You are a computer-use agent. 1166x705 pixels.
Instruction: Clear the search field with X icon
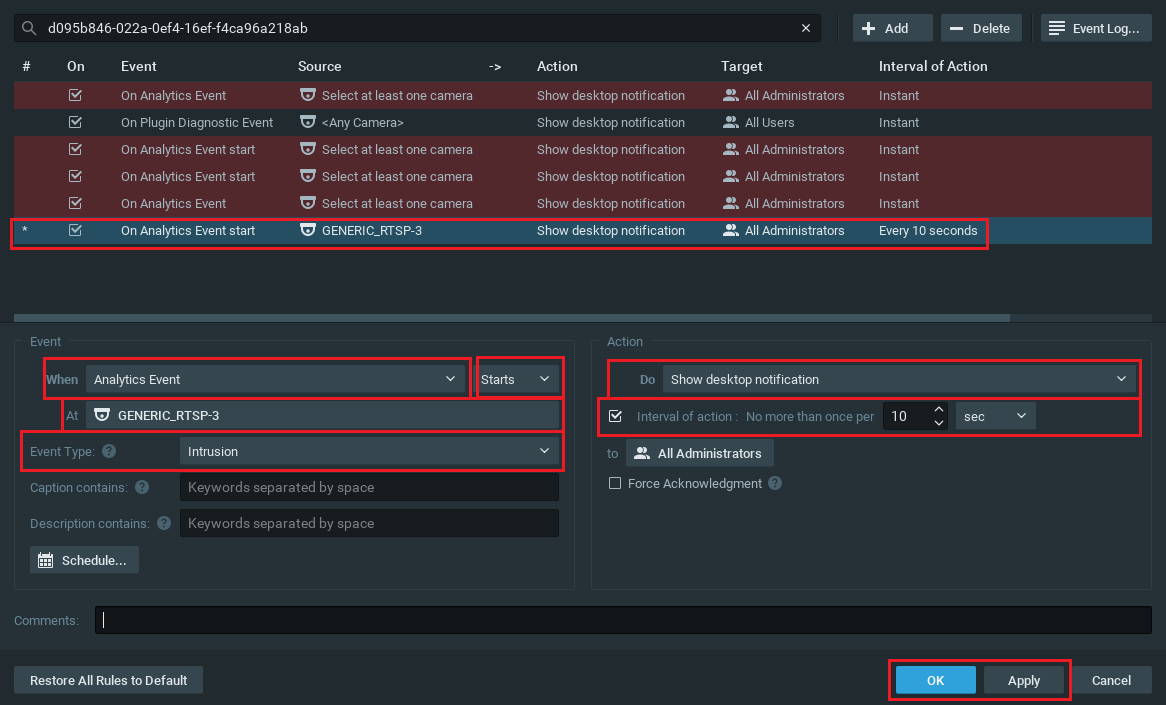(806, 28)
